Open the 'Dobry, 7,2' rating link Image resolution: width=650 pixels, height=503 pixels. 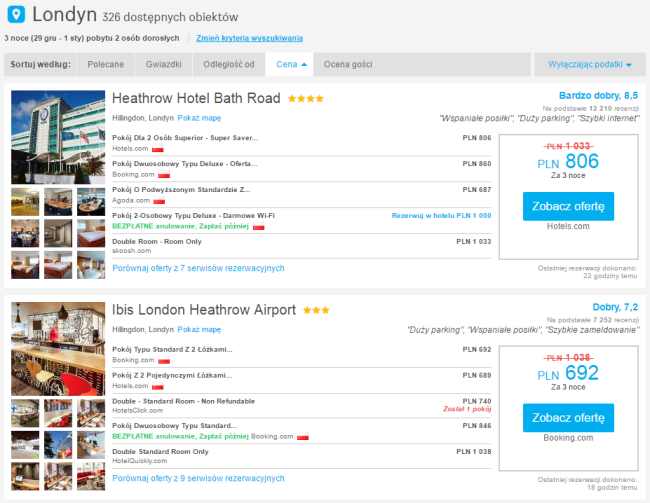(615, 307)
